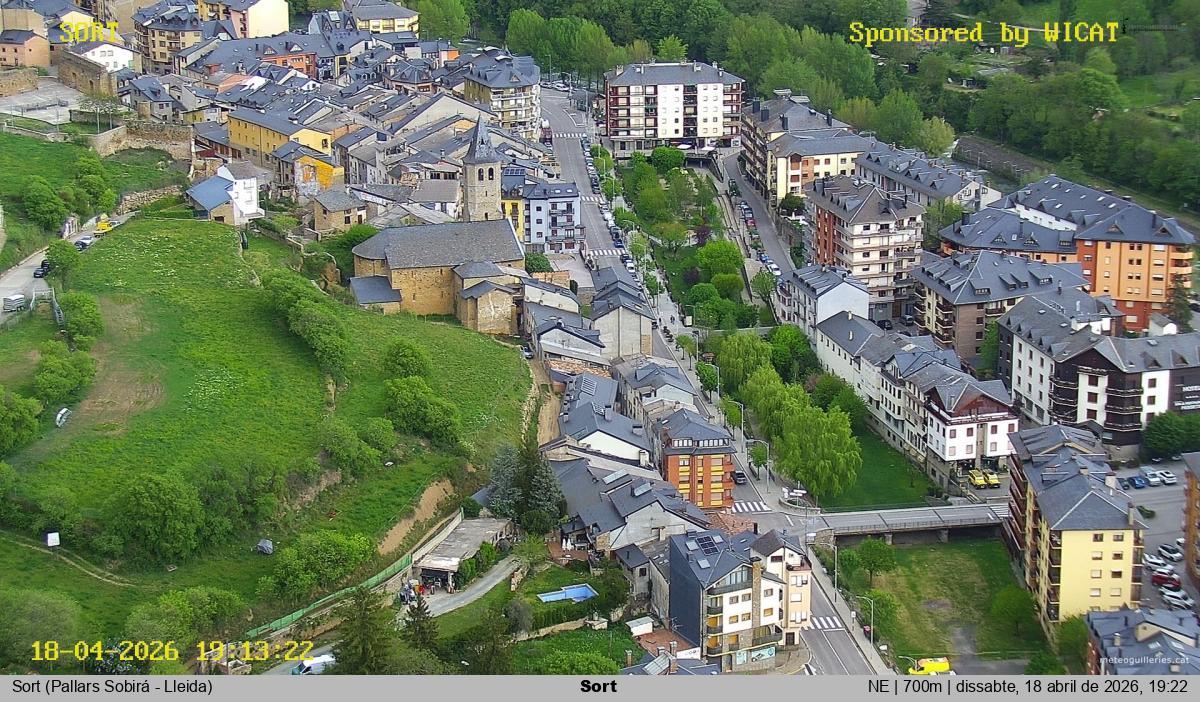1200x702 pixels.
Task: Click the large weeping willow near the bridge
Action: (818, 450)
